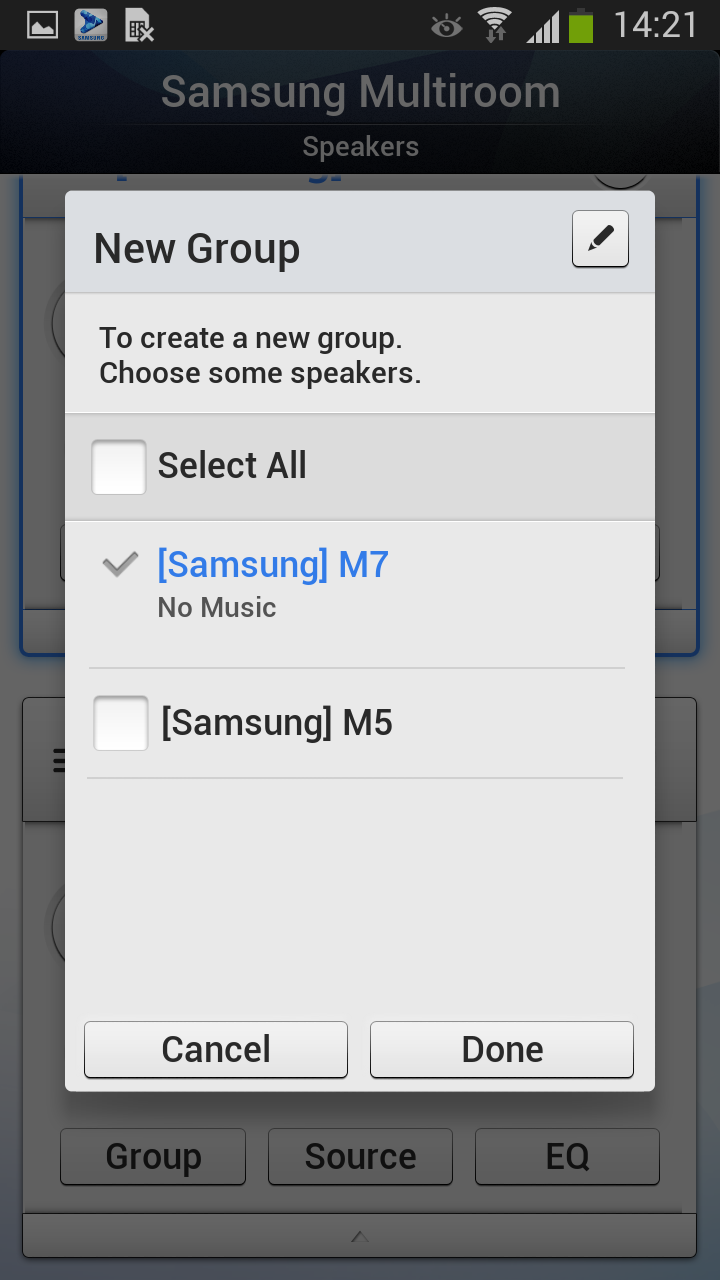Viewport: 720px width, 1280px height.
Task: Open the Group button behind the dialog
Action: click(153, 1156)
